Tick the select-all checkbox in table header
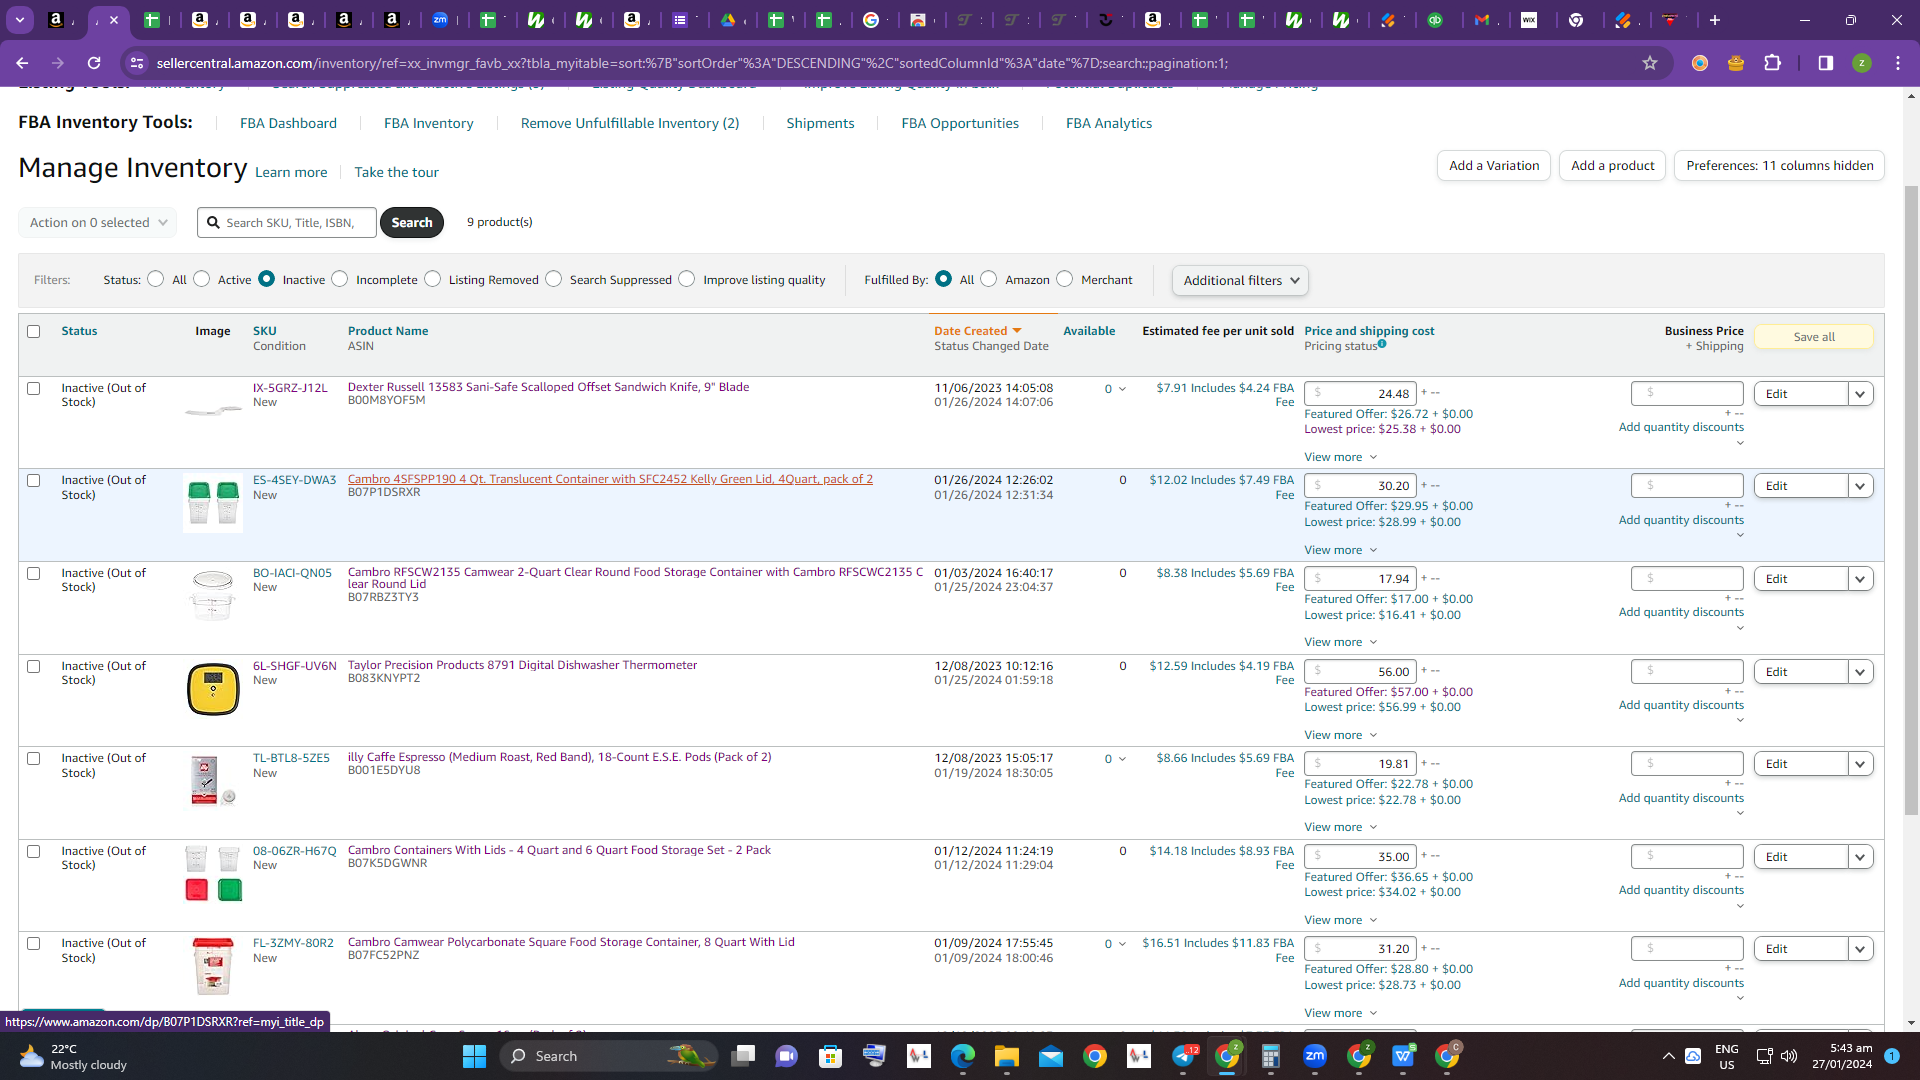Viewport: 1920px width, 1080px height. [x=34, y=332]
